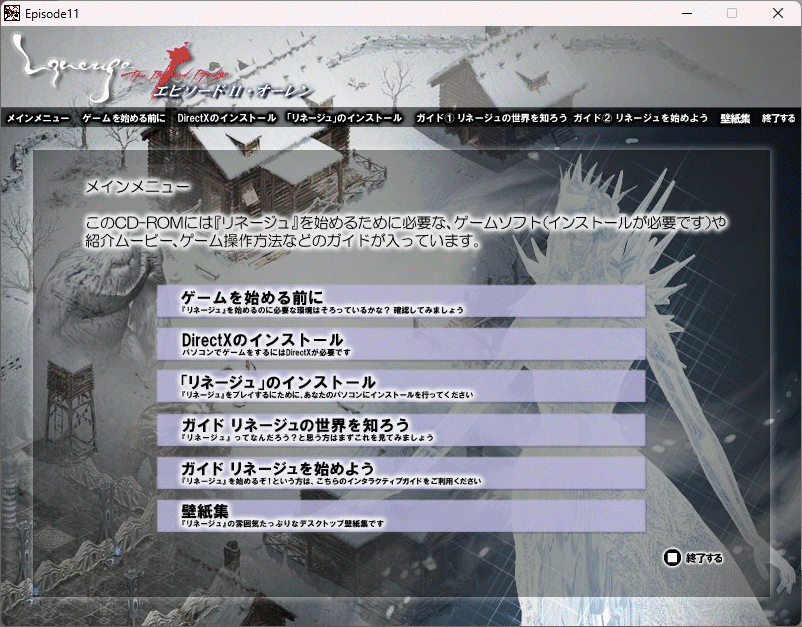Go to 「リネージュ」のインストール in the top navigation bar
The width and height of the screenshot is (802, 627).
344,118
